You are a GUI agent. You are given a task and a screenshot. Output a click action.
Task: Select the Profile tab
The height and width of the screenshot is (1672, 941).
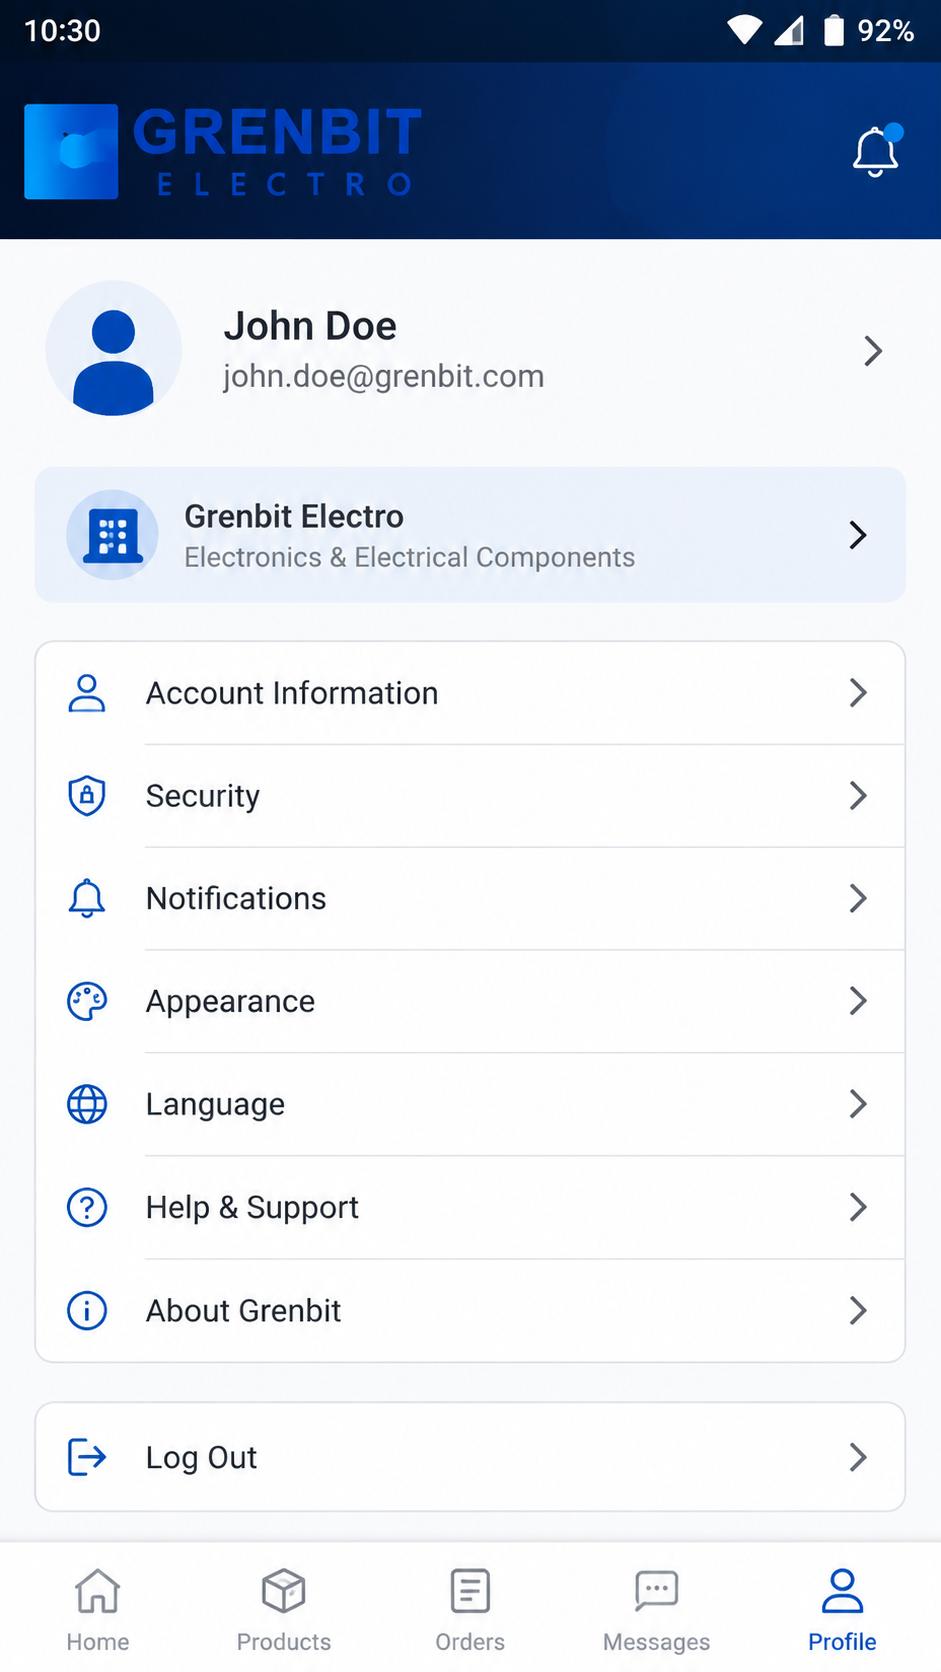(x=842, y=1609)
